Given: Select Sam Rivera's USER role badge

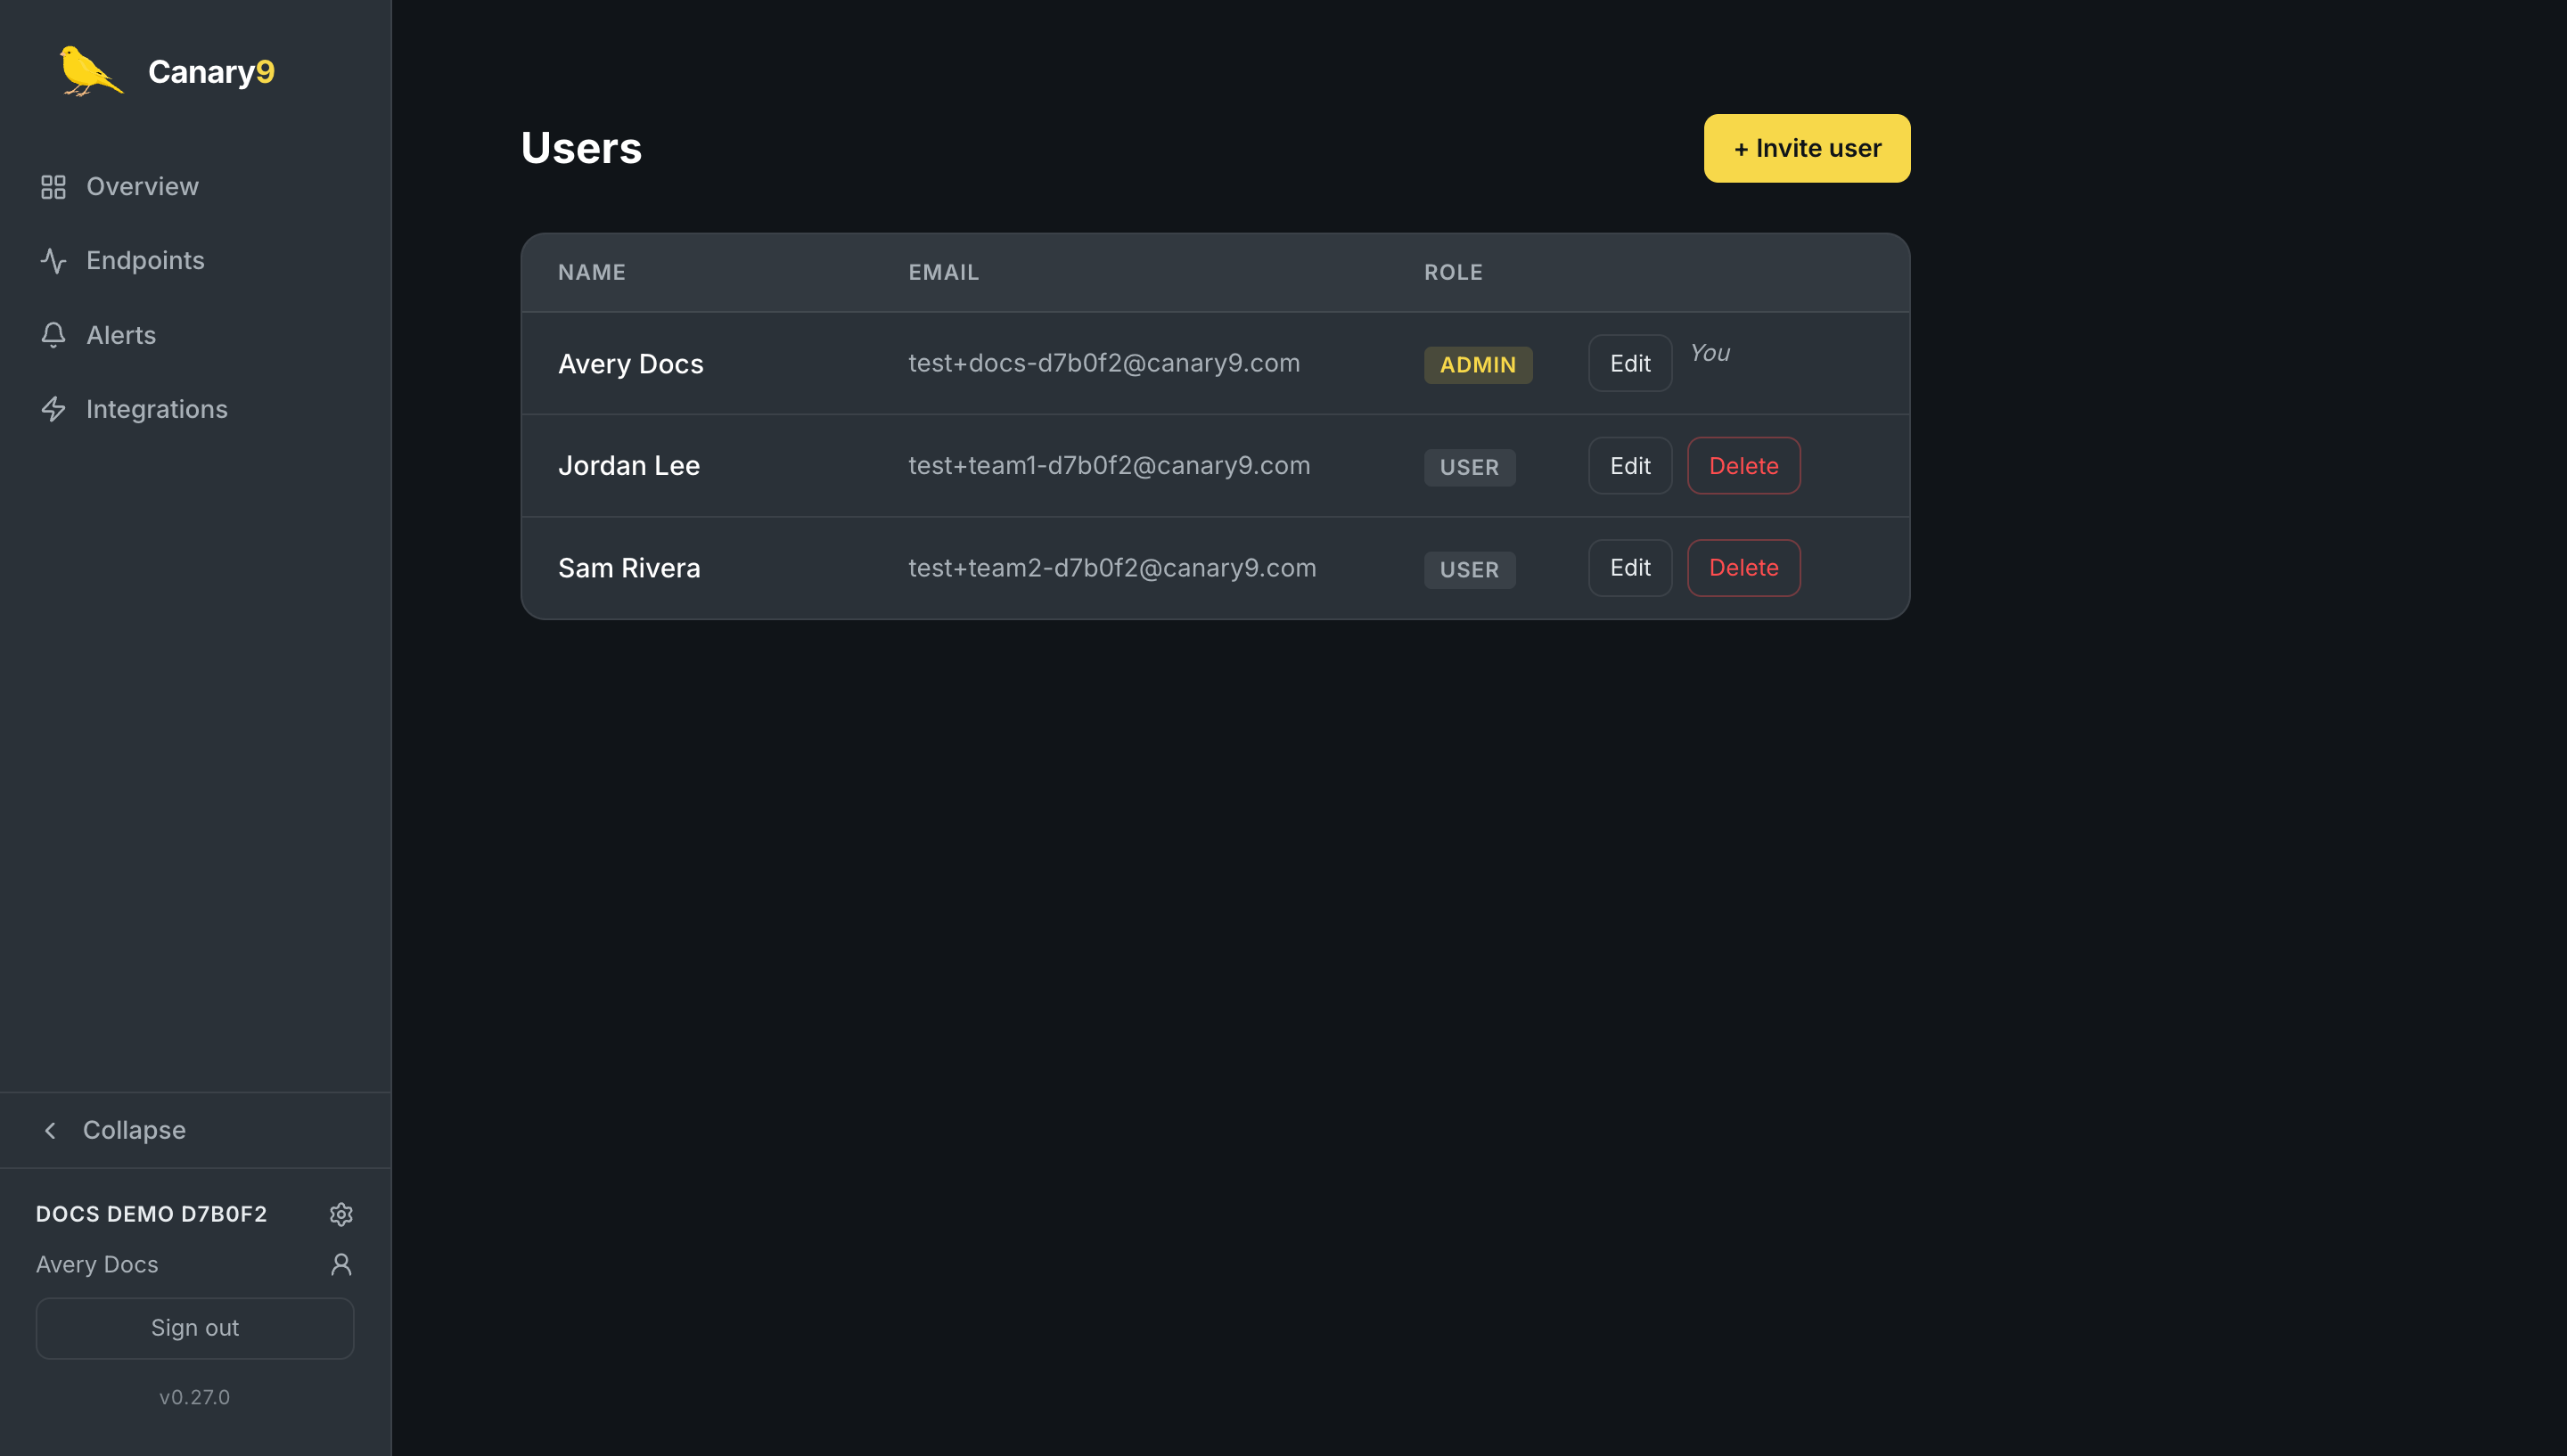Looking at the screenshot, I should pyautogui.click(x=1468, y=570).
